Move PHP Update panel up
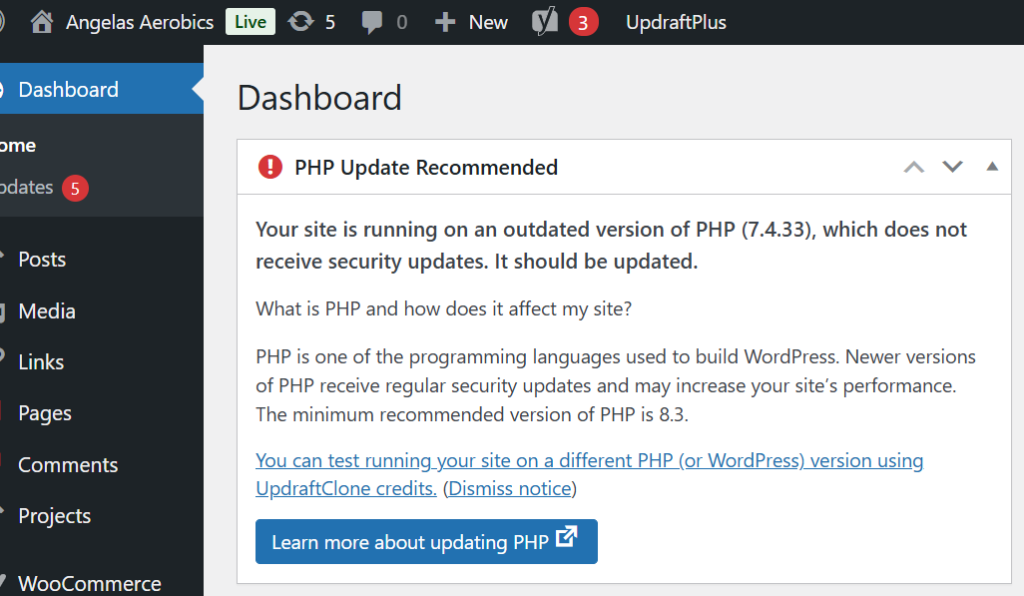 tap(914, 167)
